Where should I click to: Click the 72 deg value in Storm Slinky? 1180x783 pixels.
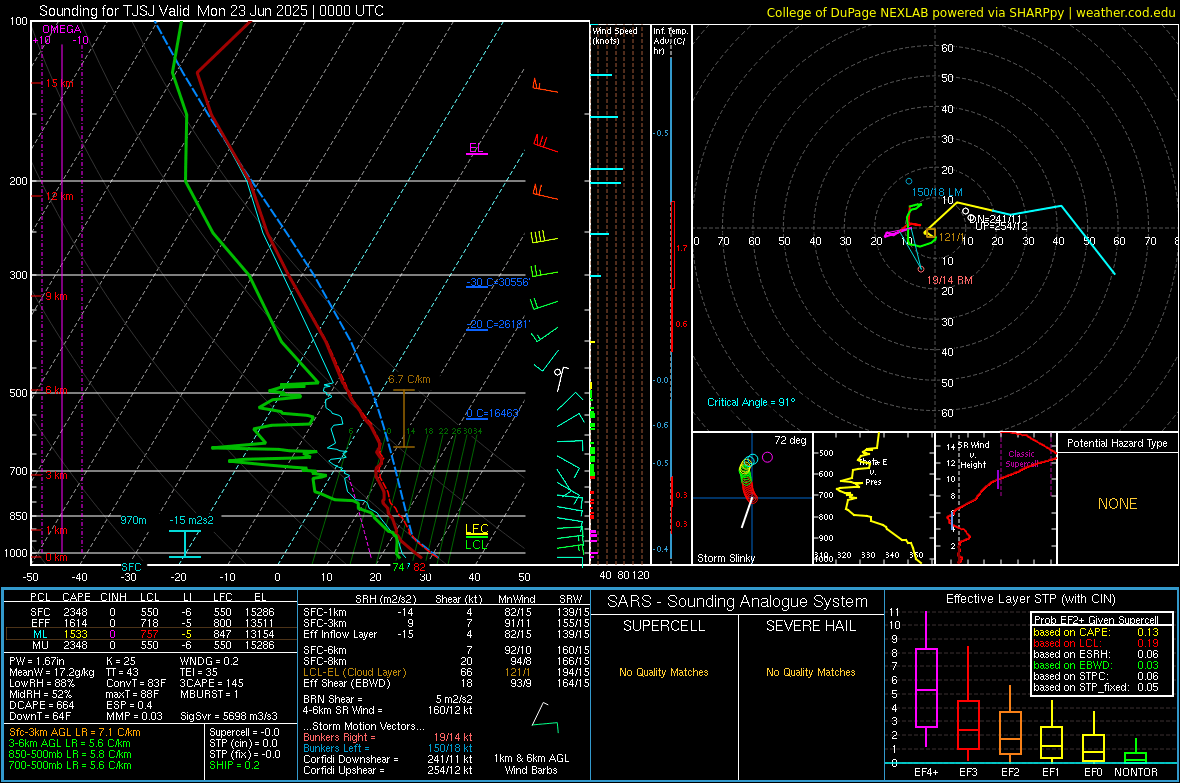click(790, 440)
